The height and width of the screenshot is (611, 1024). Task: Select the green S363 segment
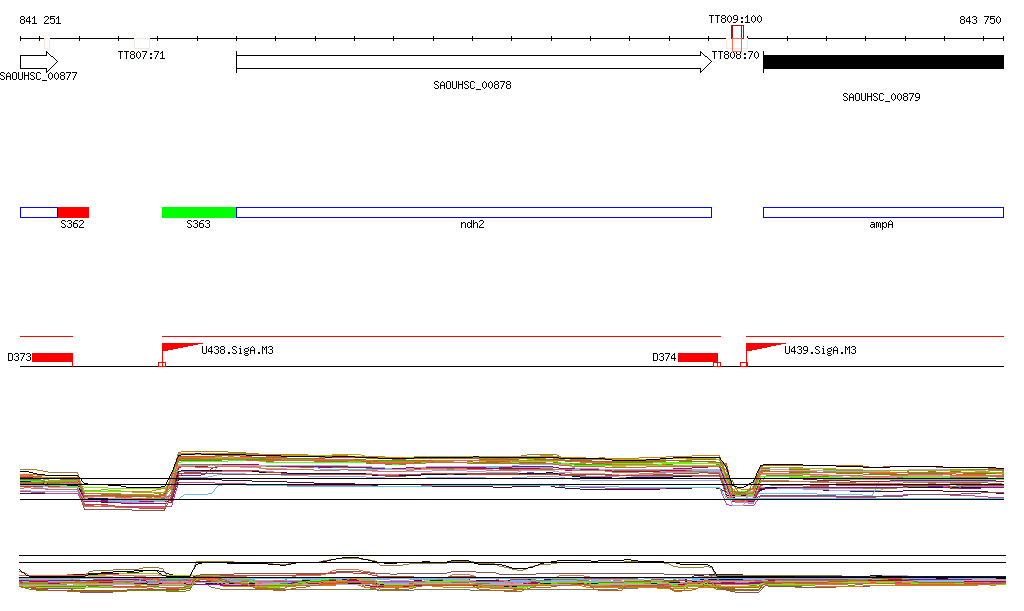point(198,212)
